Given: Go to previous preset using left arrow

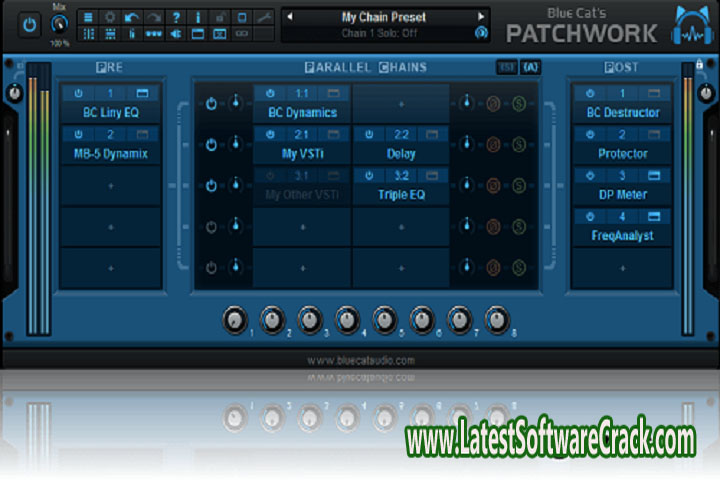Looking at the screenshot, I should point(290,17).
